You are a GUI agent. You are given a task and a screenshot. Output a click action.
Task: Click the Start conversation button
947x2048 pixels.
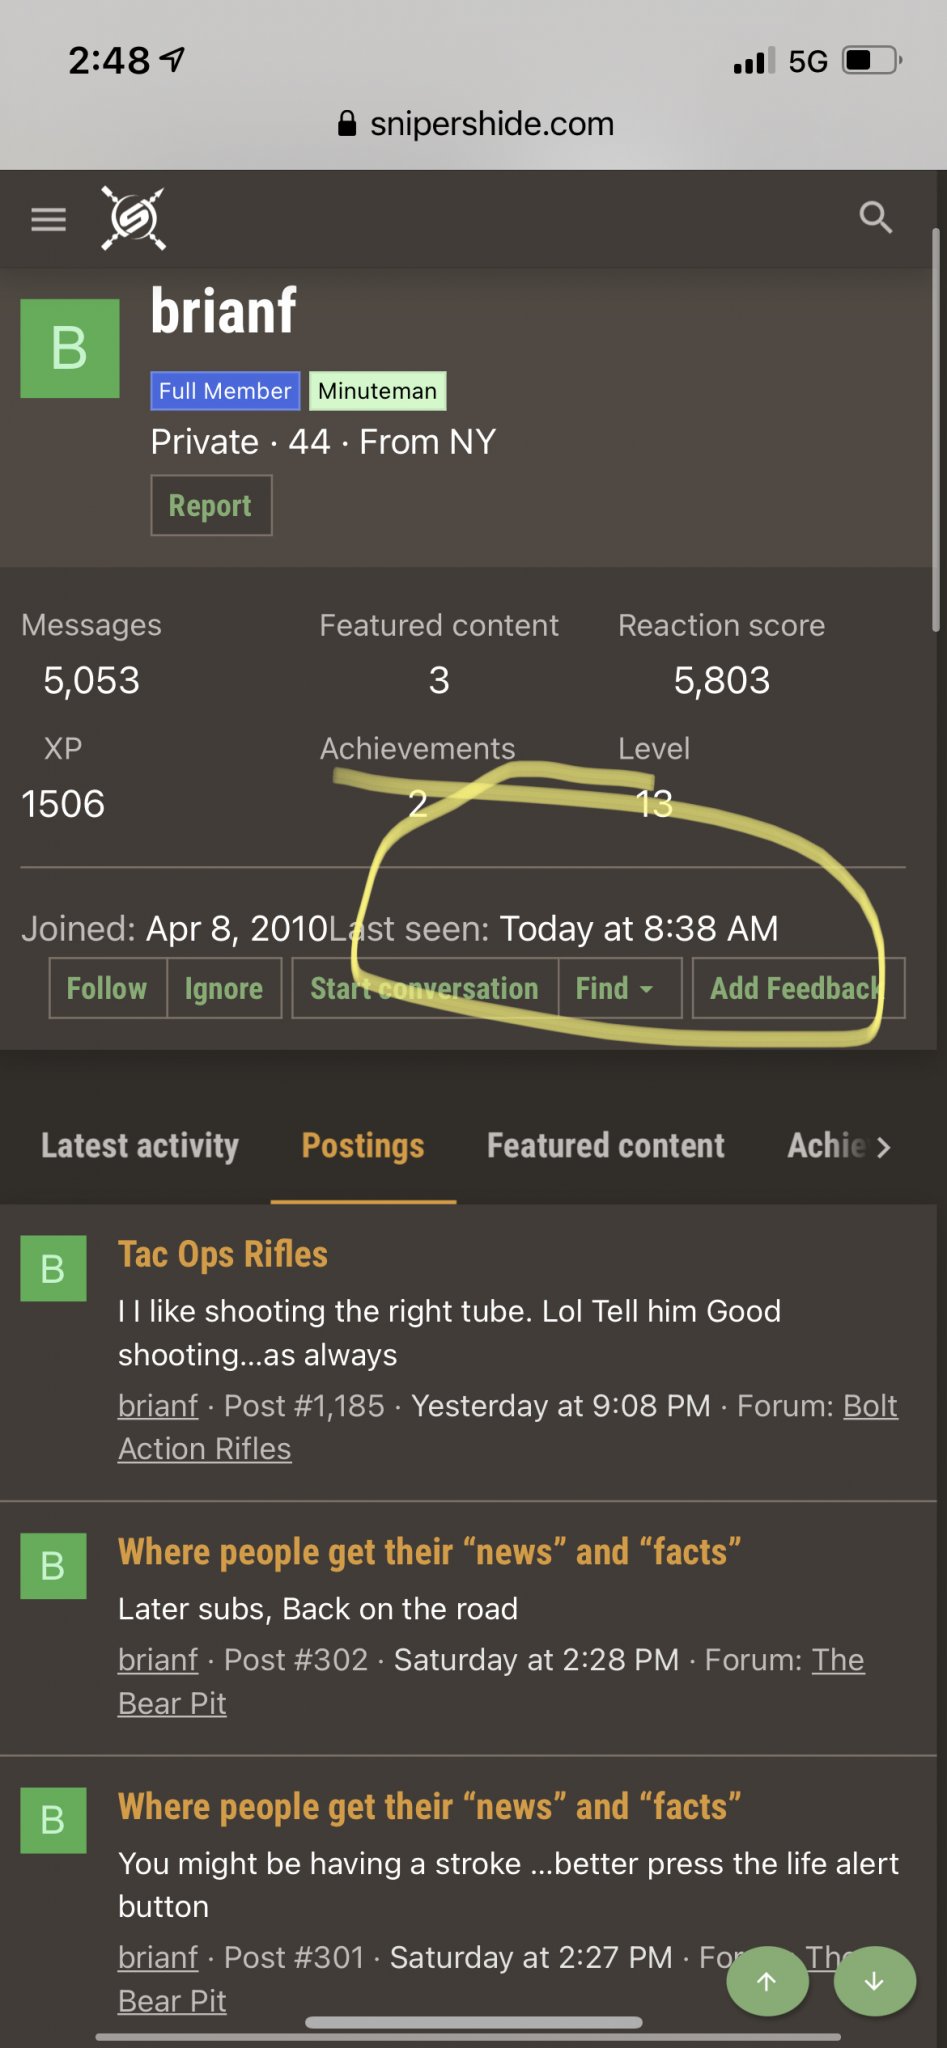[x=424, y=988]
